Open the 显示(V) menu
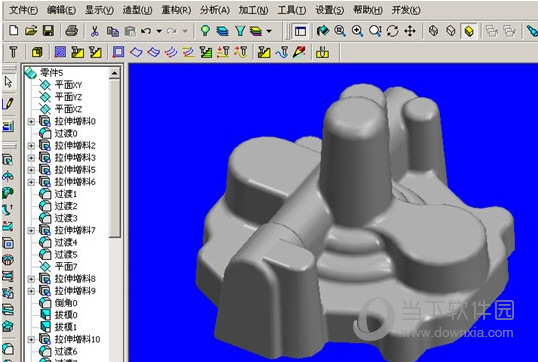 click(x=100, y=10)
